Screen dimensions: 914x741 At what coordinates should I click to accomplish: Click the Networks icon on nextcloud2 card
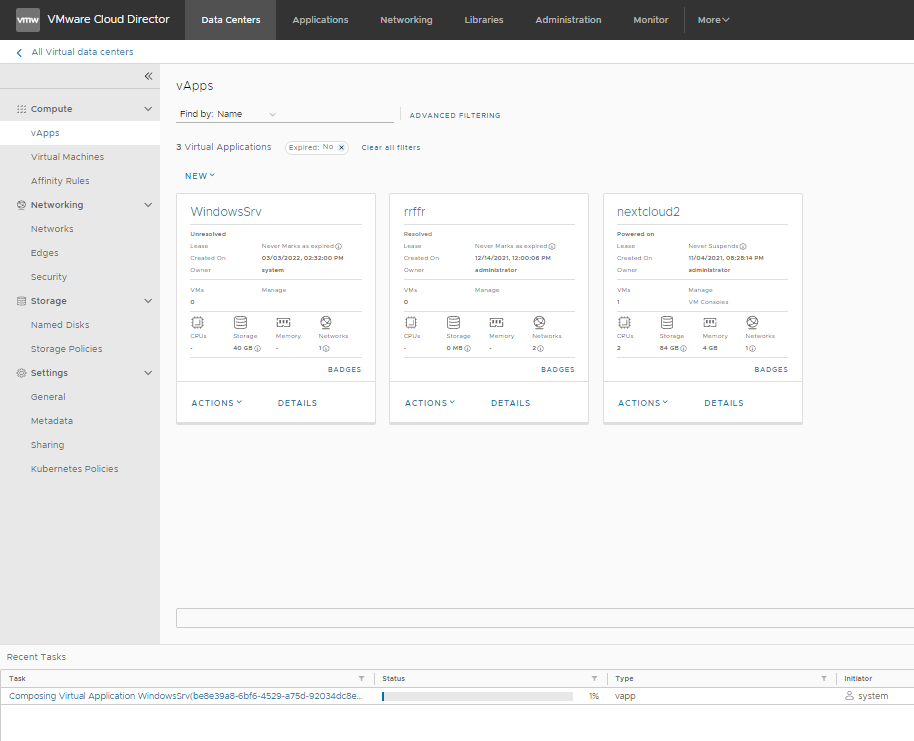(x=752, y=322)
